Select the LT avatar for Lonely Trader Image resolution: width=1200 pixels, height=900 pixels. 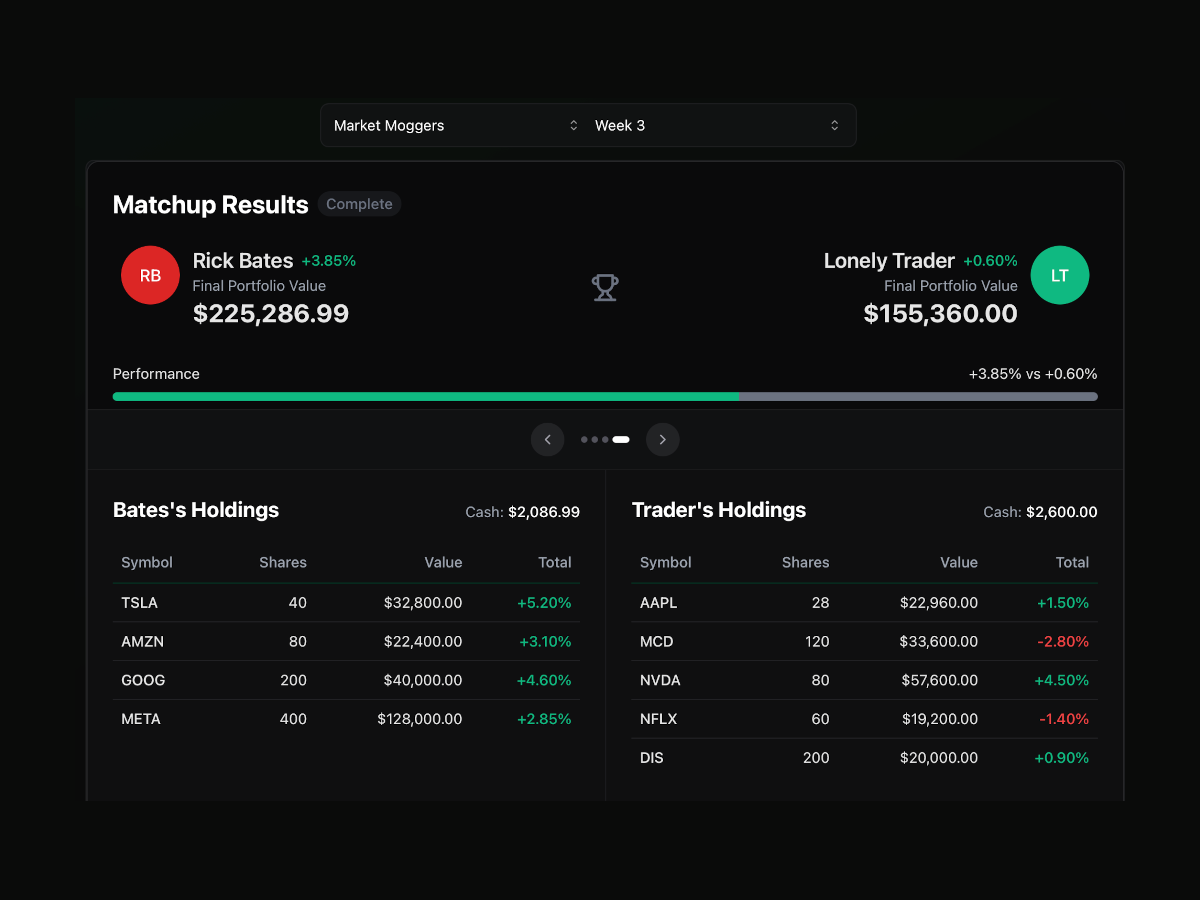1059,275
